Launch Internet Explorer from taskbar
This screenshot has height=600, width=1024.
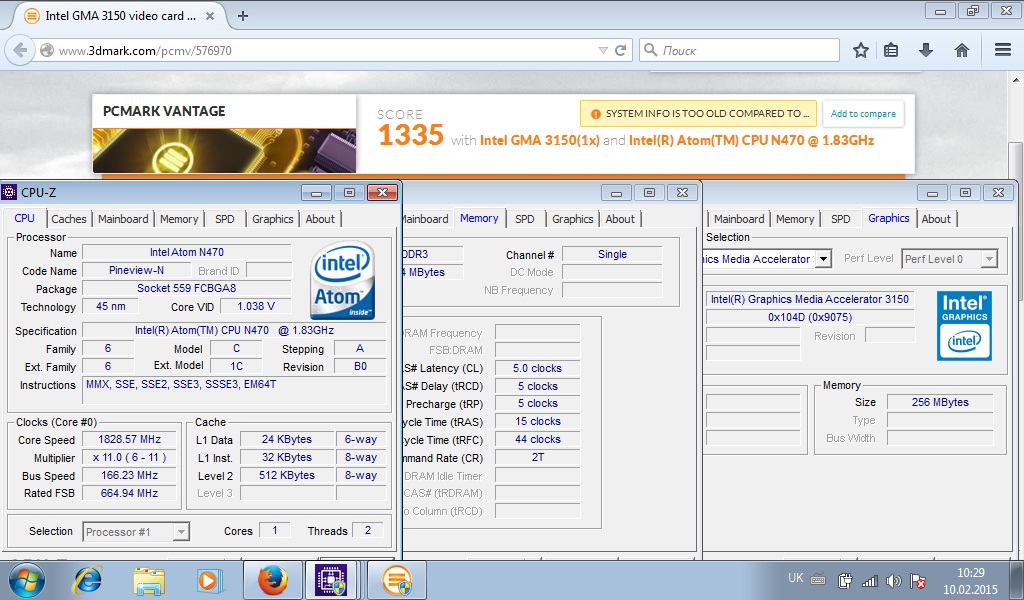(x=88, y=580)
